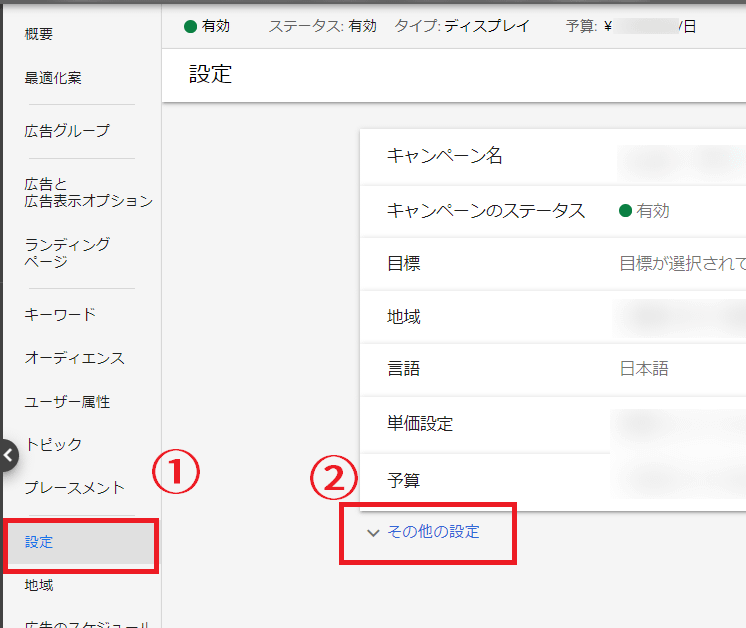
Task: Select キーワード in the sidebar
Action: (60, 315)
